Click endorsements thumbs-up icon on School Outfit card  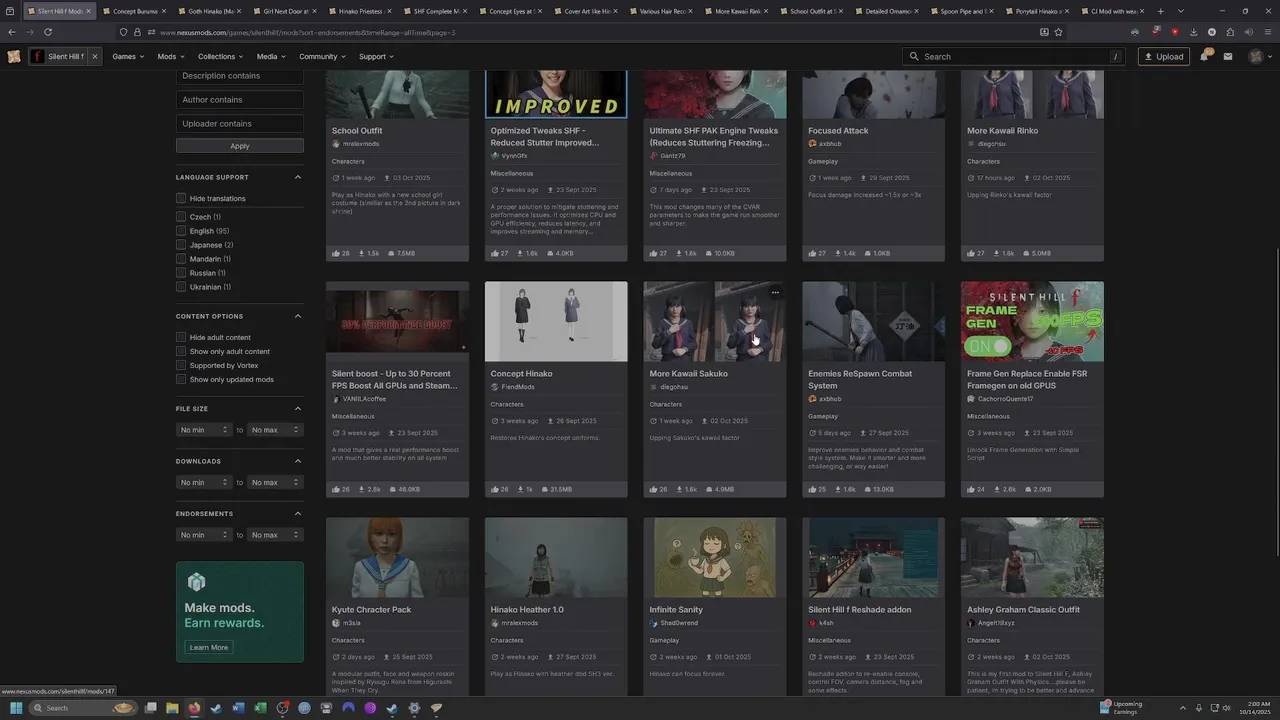click(336, 253)
